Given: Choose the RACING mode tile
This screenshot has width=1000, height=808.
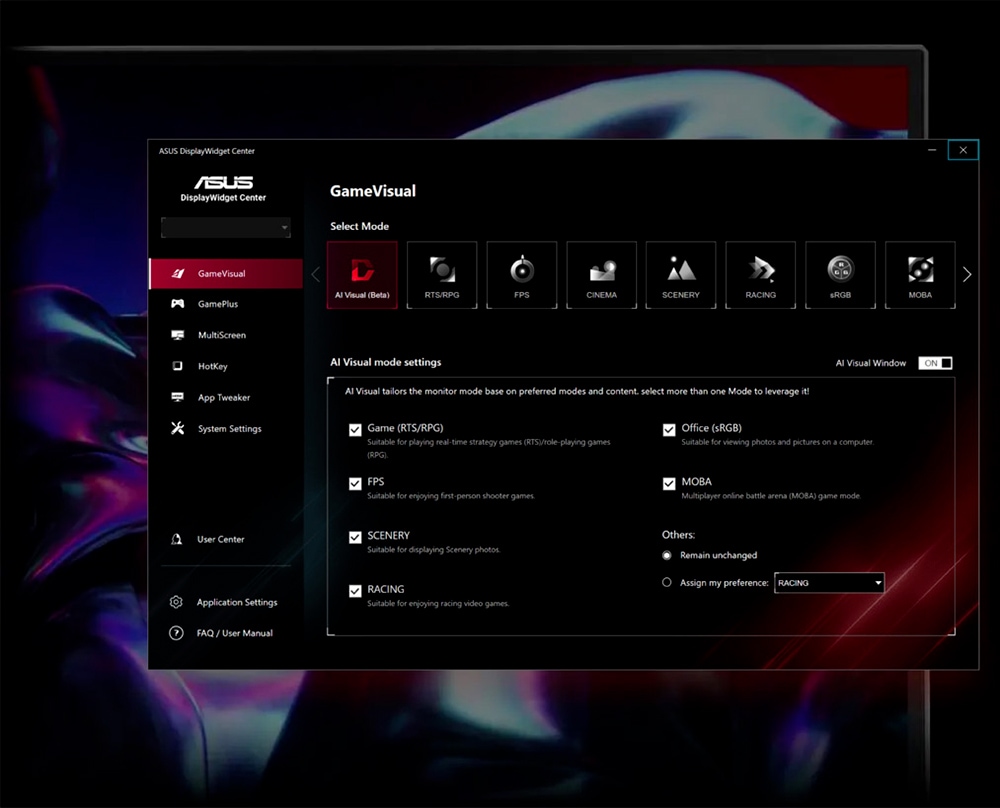Looking at the screenshot, I should [x=760, y=275].
